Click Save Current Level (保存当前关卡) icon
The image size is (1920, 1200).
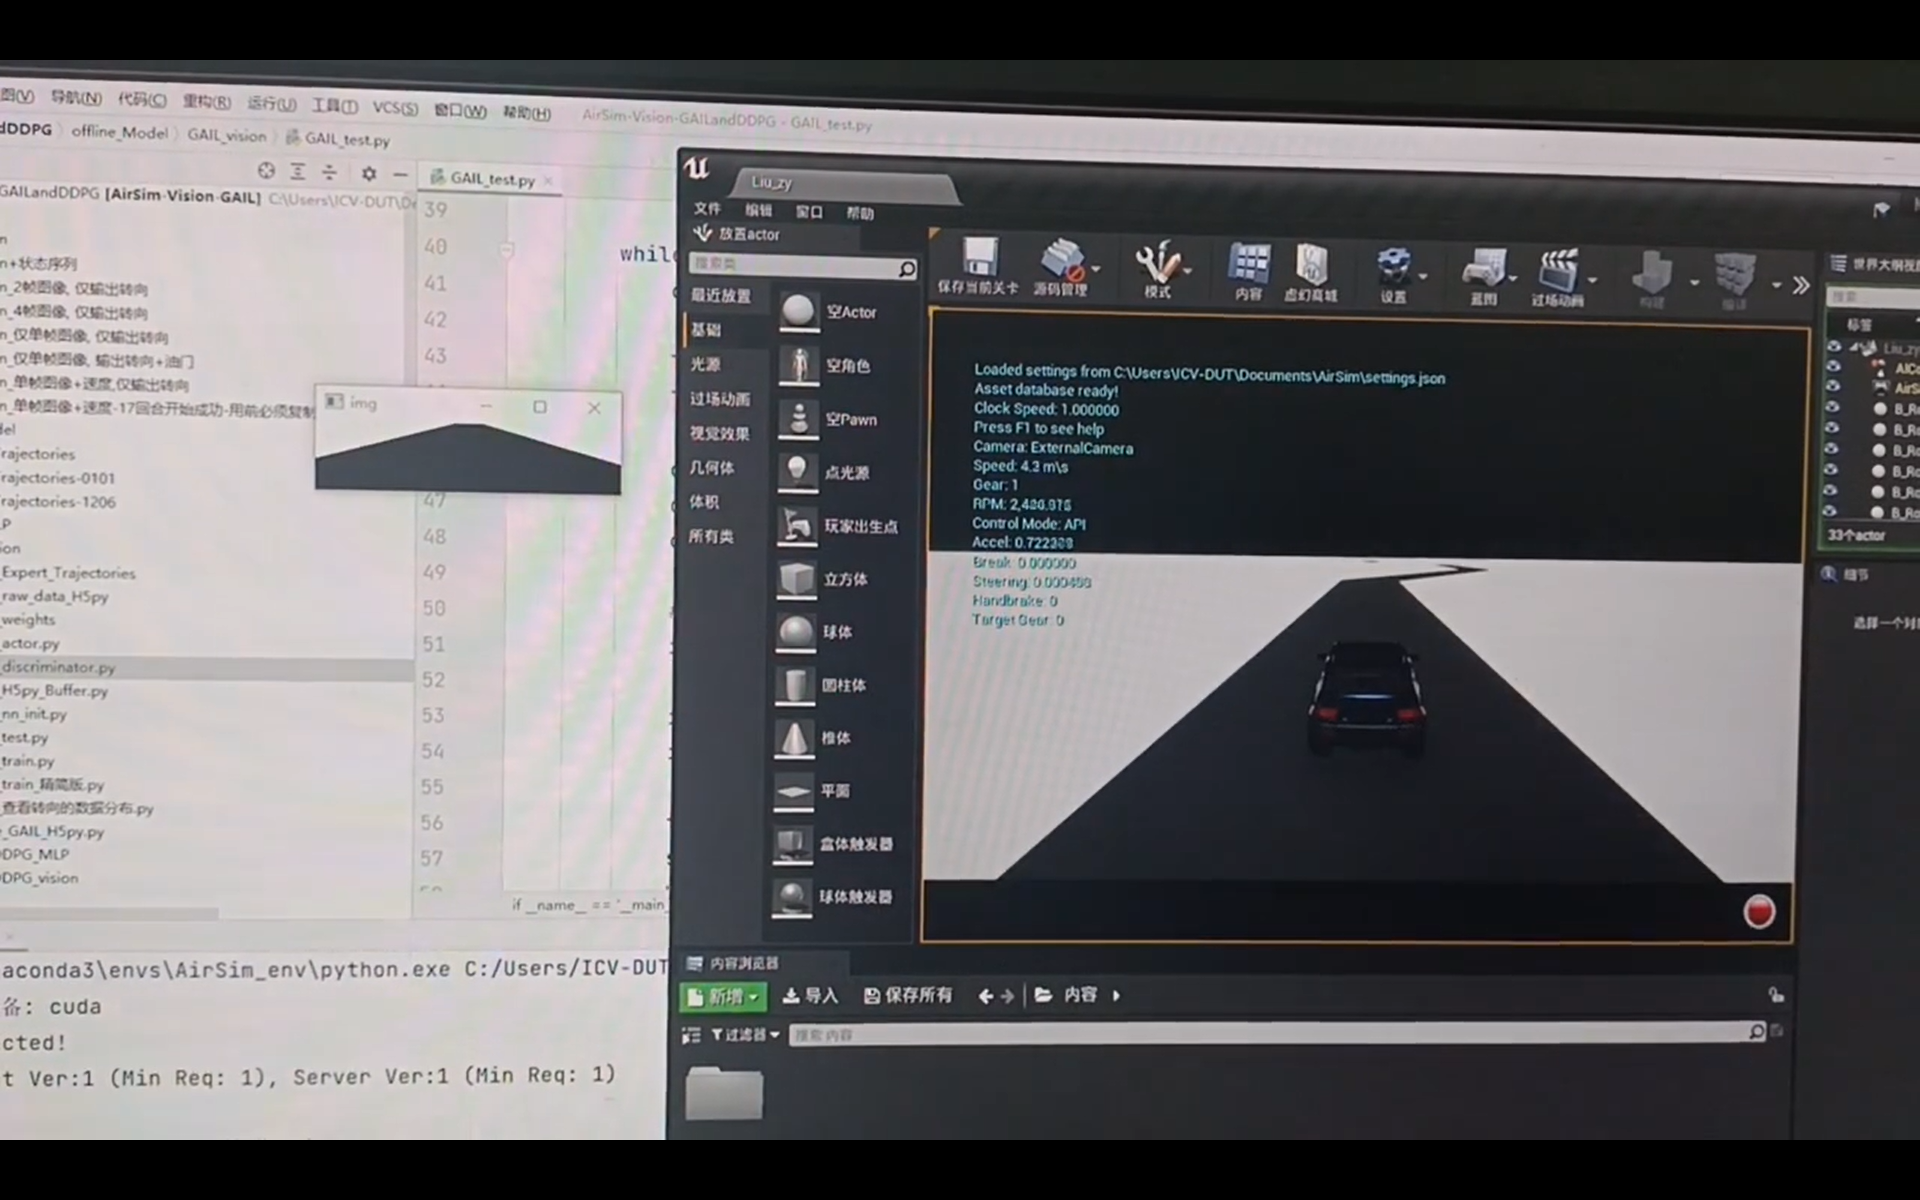click(979, 257)
